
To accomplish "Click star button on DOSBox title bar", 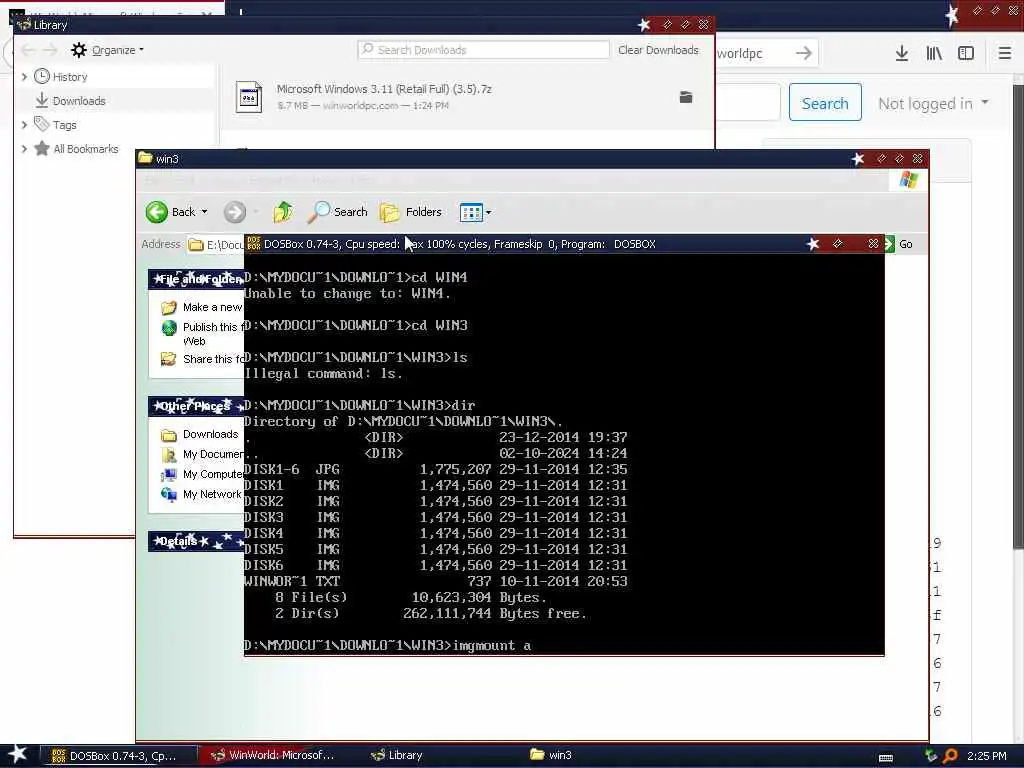I will (812, 244).
